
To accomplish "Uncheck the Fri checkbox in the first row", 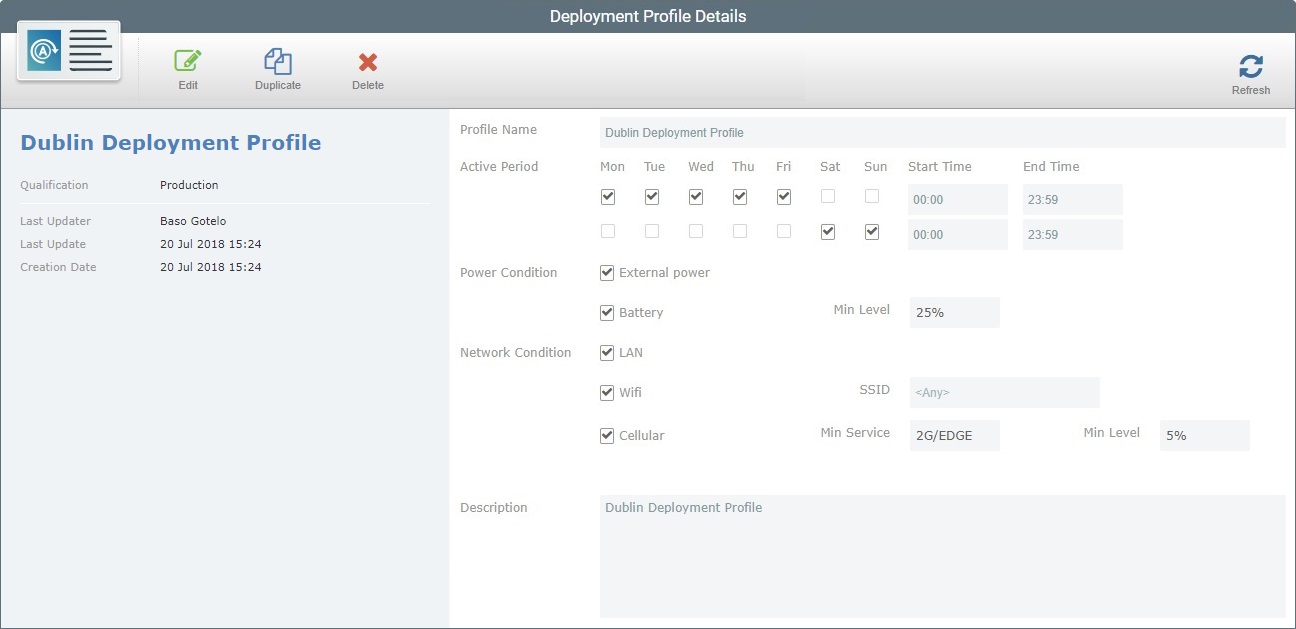I will [783, 196].
